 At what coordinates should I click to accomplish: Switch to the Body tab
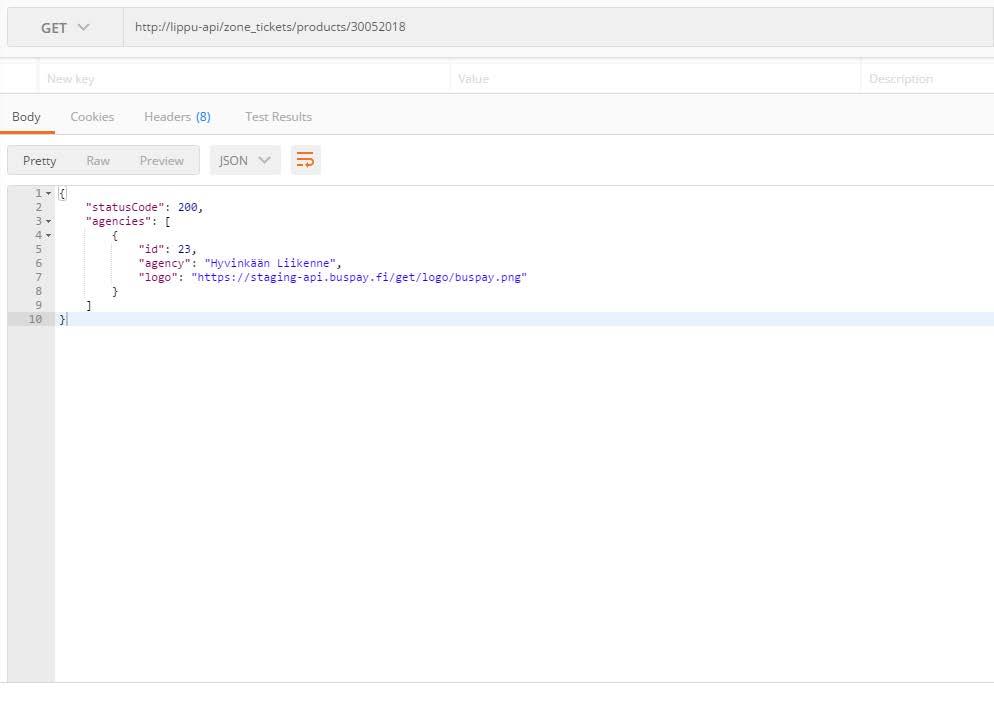26,117
